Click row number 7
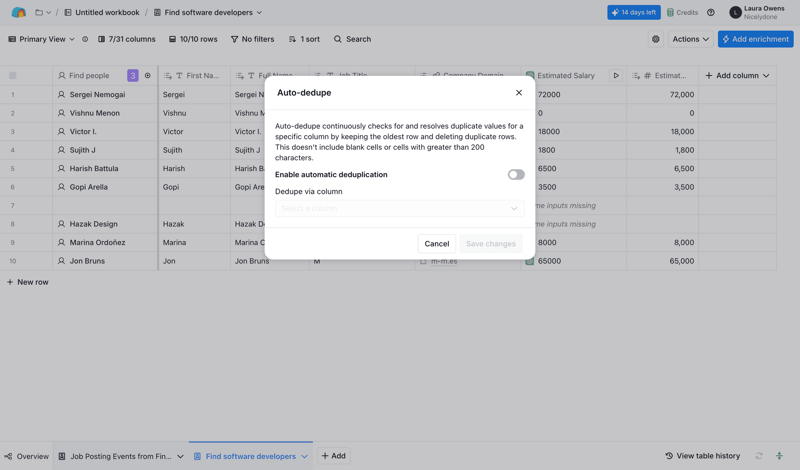This screenshot has width=800, height=470. pyautogui.click(x=13, y=205)
